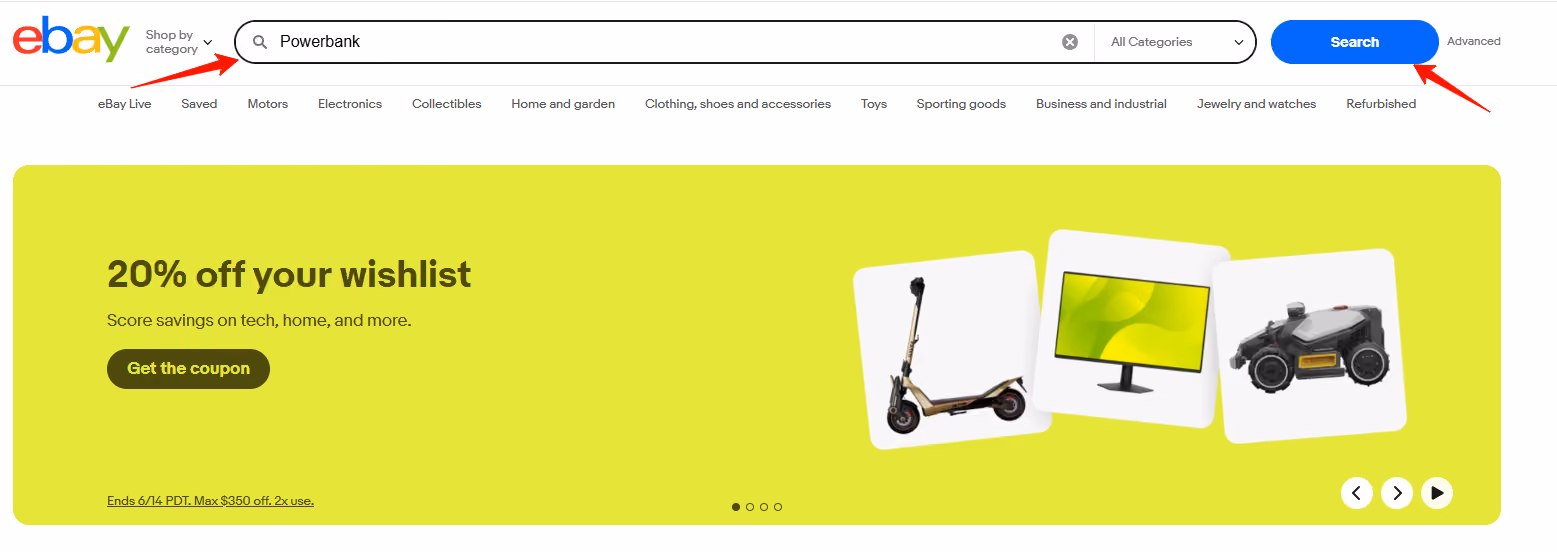Viewport: 1557px width, 552px height.
Task: Select the Electronics category
Action: pos(350,104)
